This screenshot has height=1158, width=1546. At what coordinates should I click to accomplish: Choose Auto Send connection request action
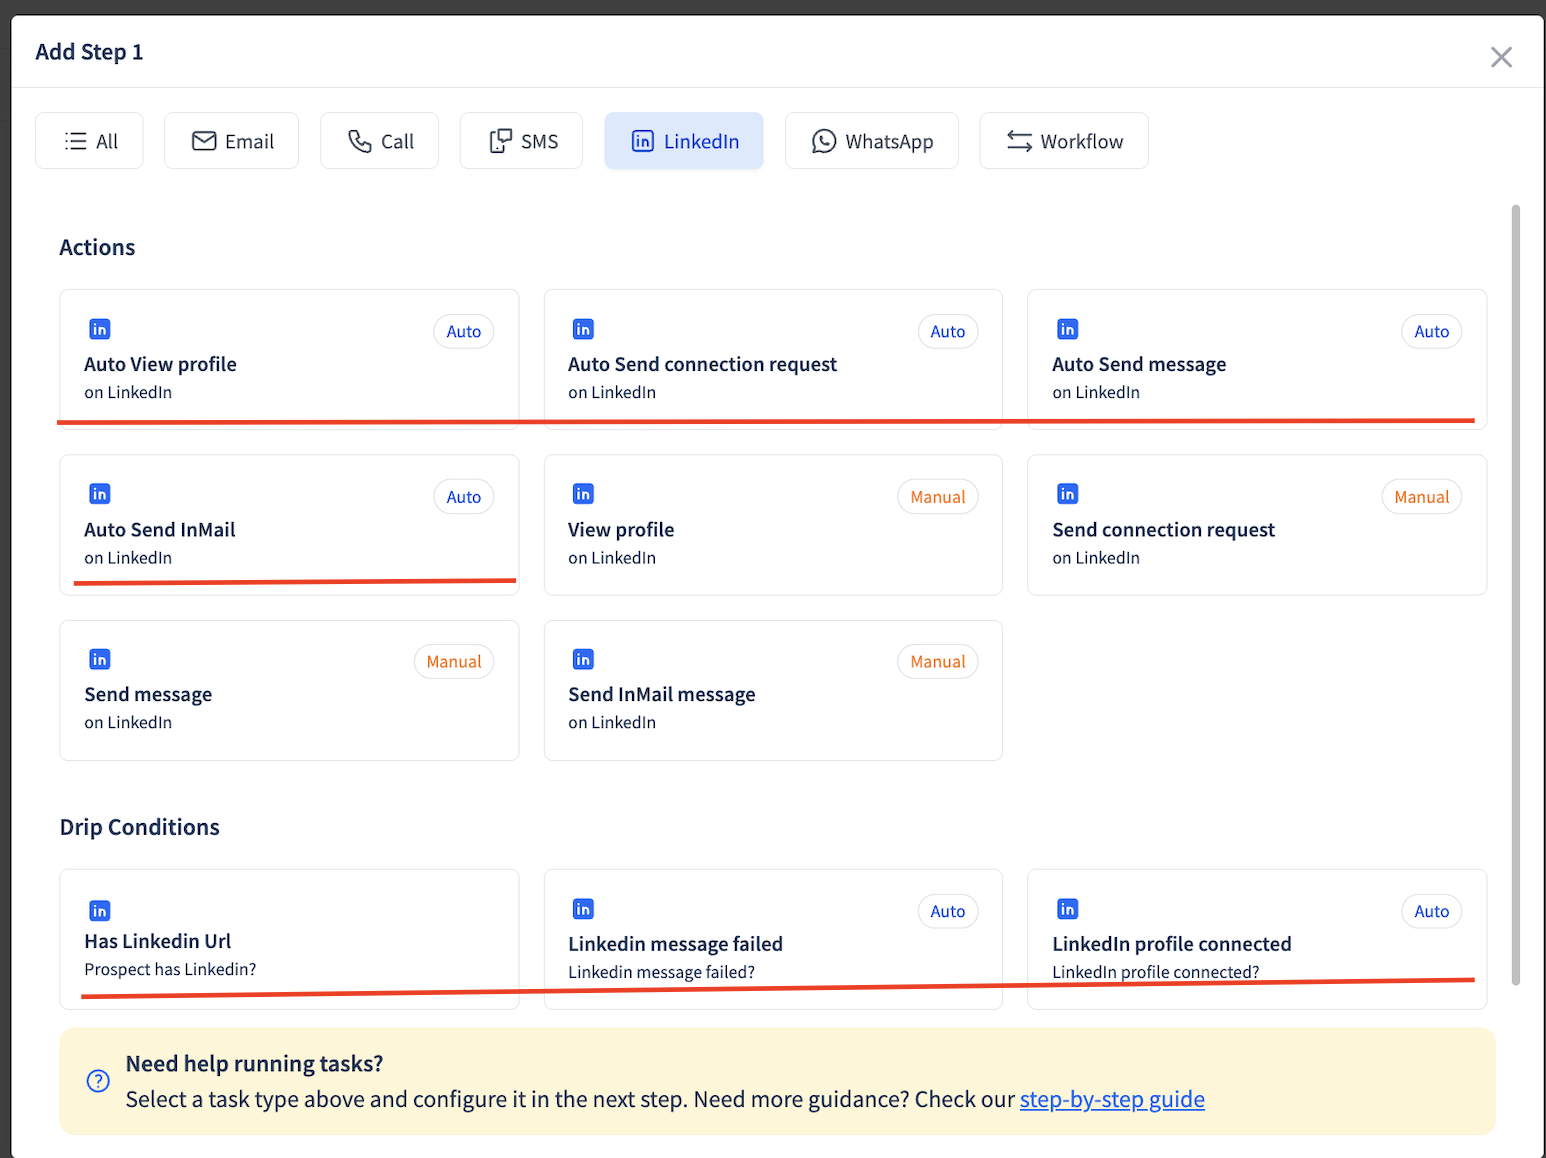tap(773, 359)
